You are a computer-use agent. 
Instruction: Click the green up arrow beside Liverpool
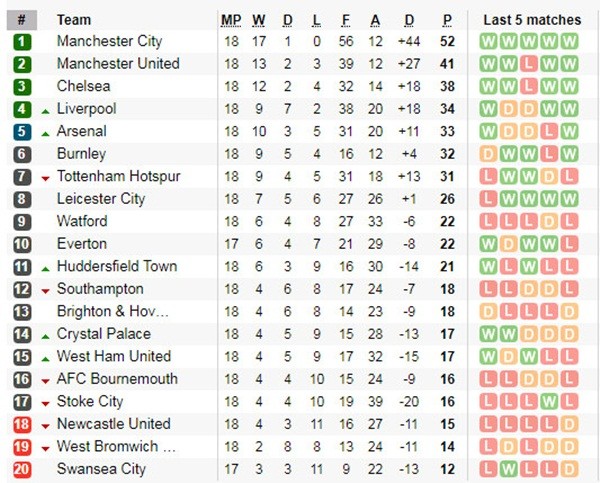point(45,109)
